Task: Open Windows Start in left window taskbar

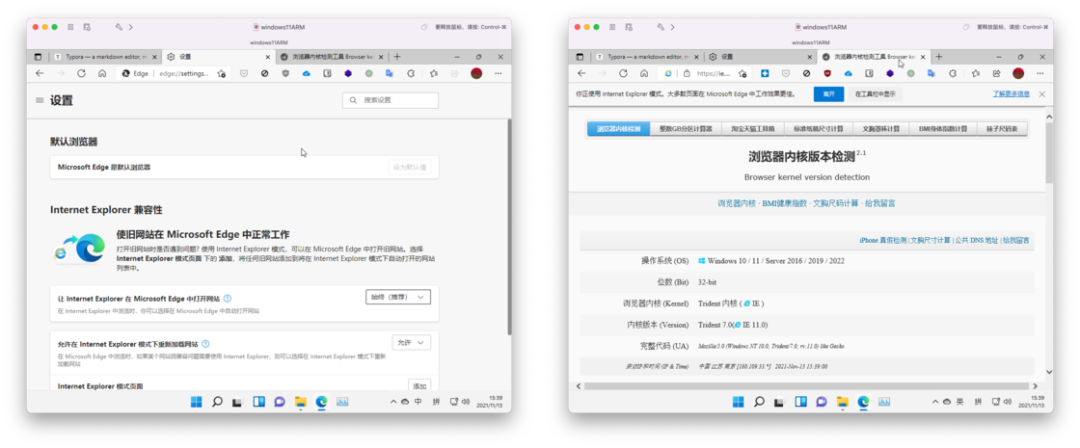Action: coord(196,401)
